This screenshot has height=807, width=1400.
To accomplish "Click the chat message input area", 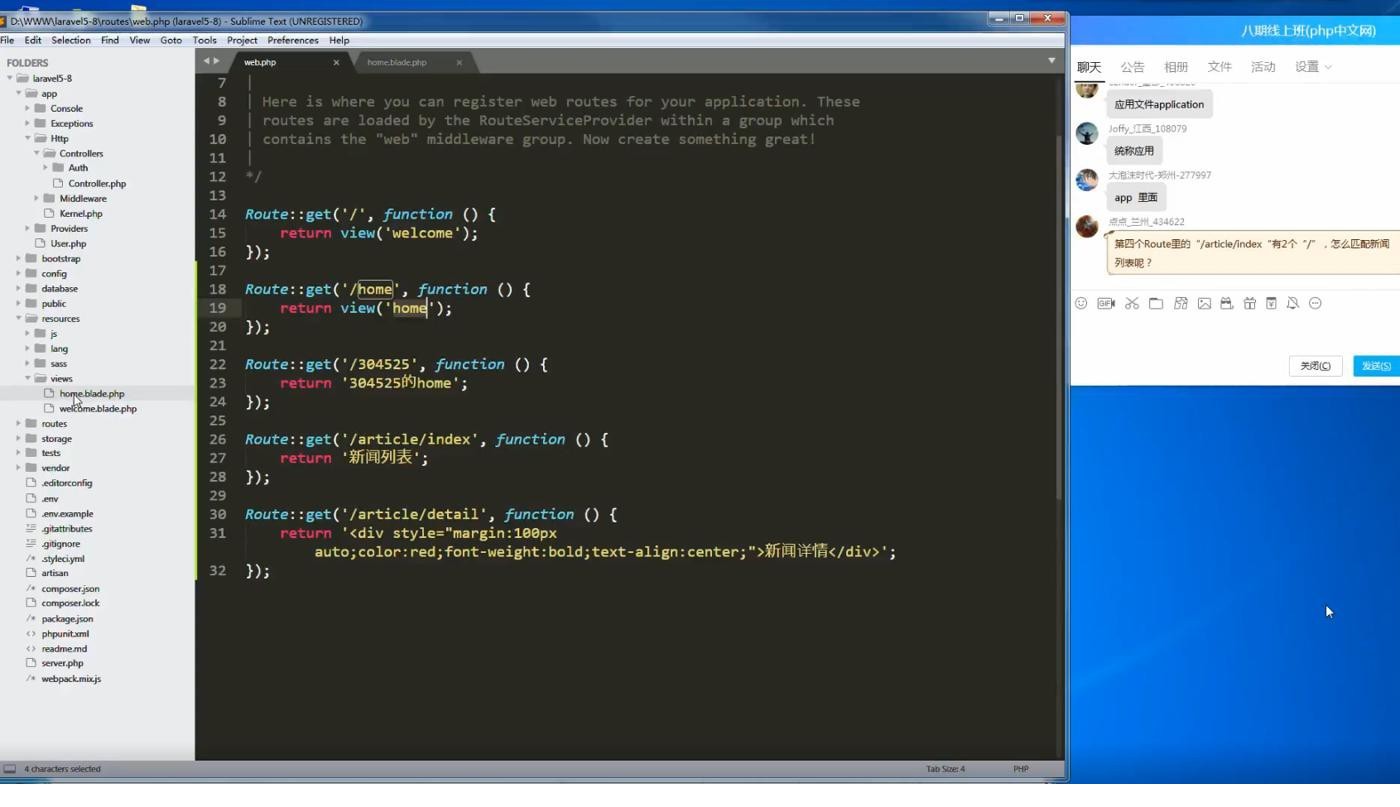I will (x=1235, y=332).
